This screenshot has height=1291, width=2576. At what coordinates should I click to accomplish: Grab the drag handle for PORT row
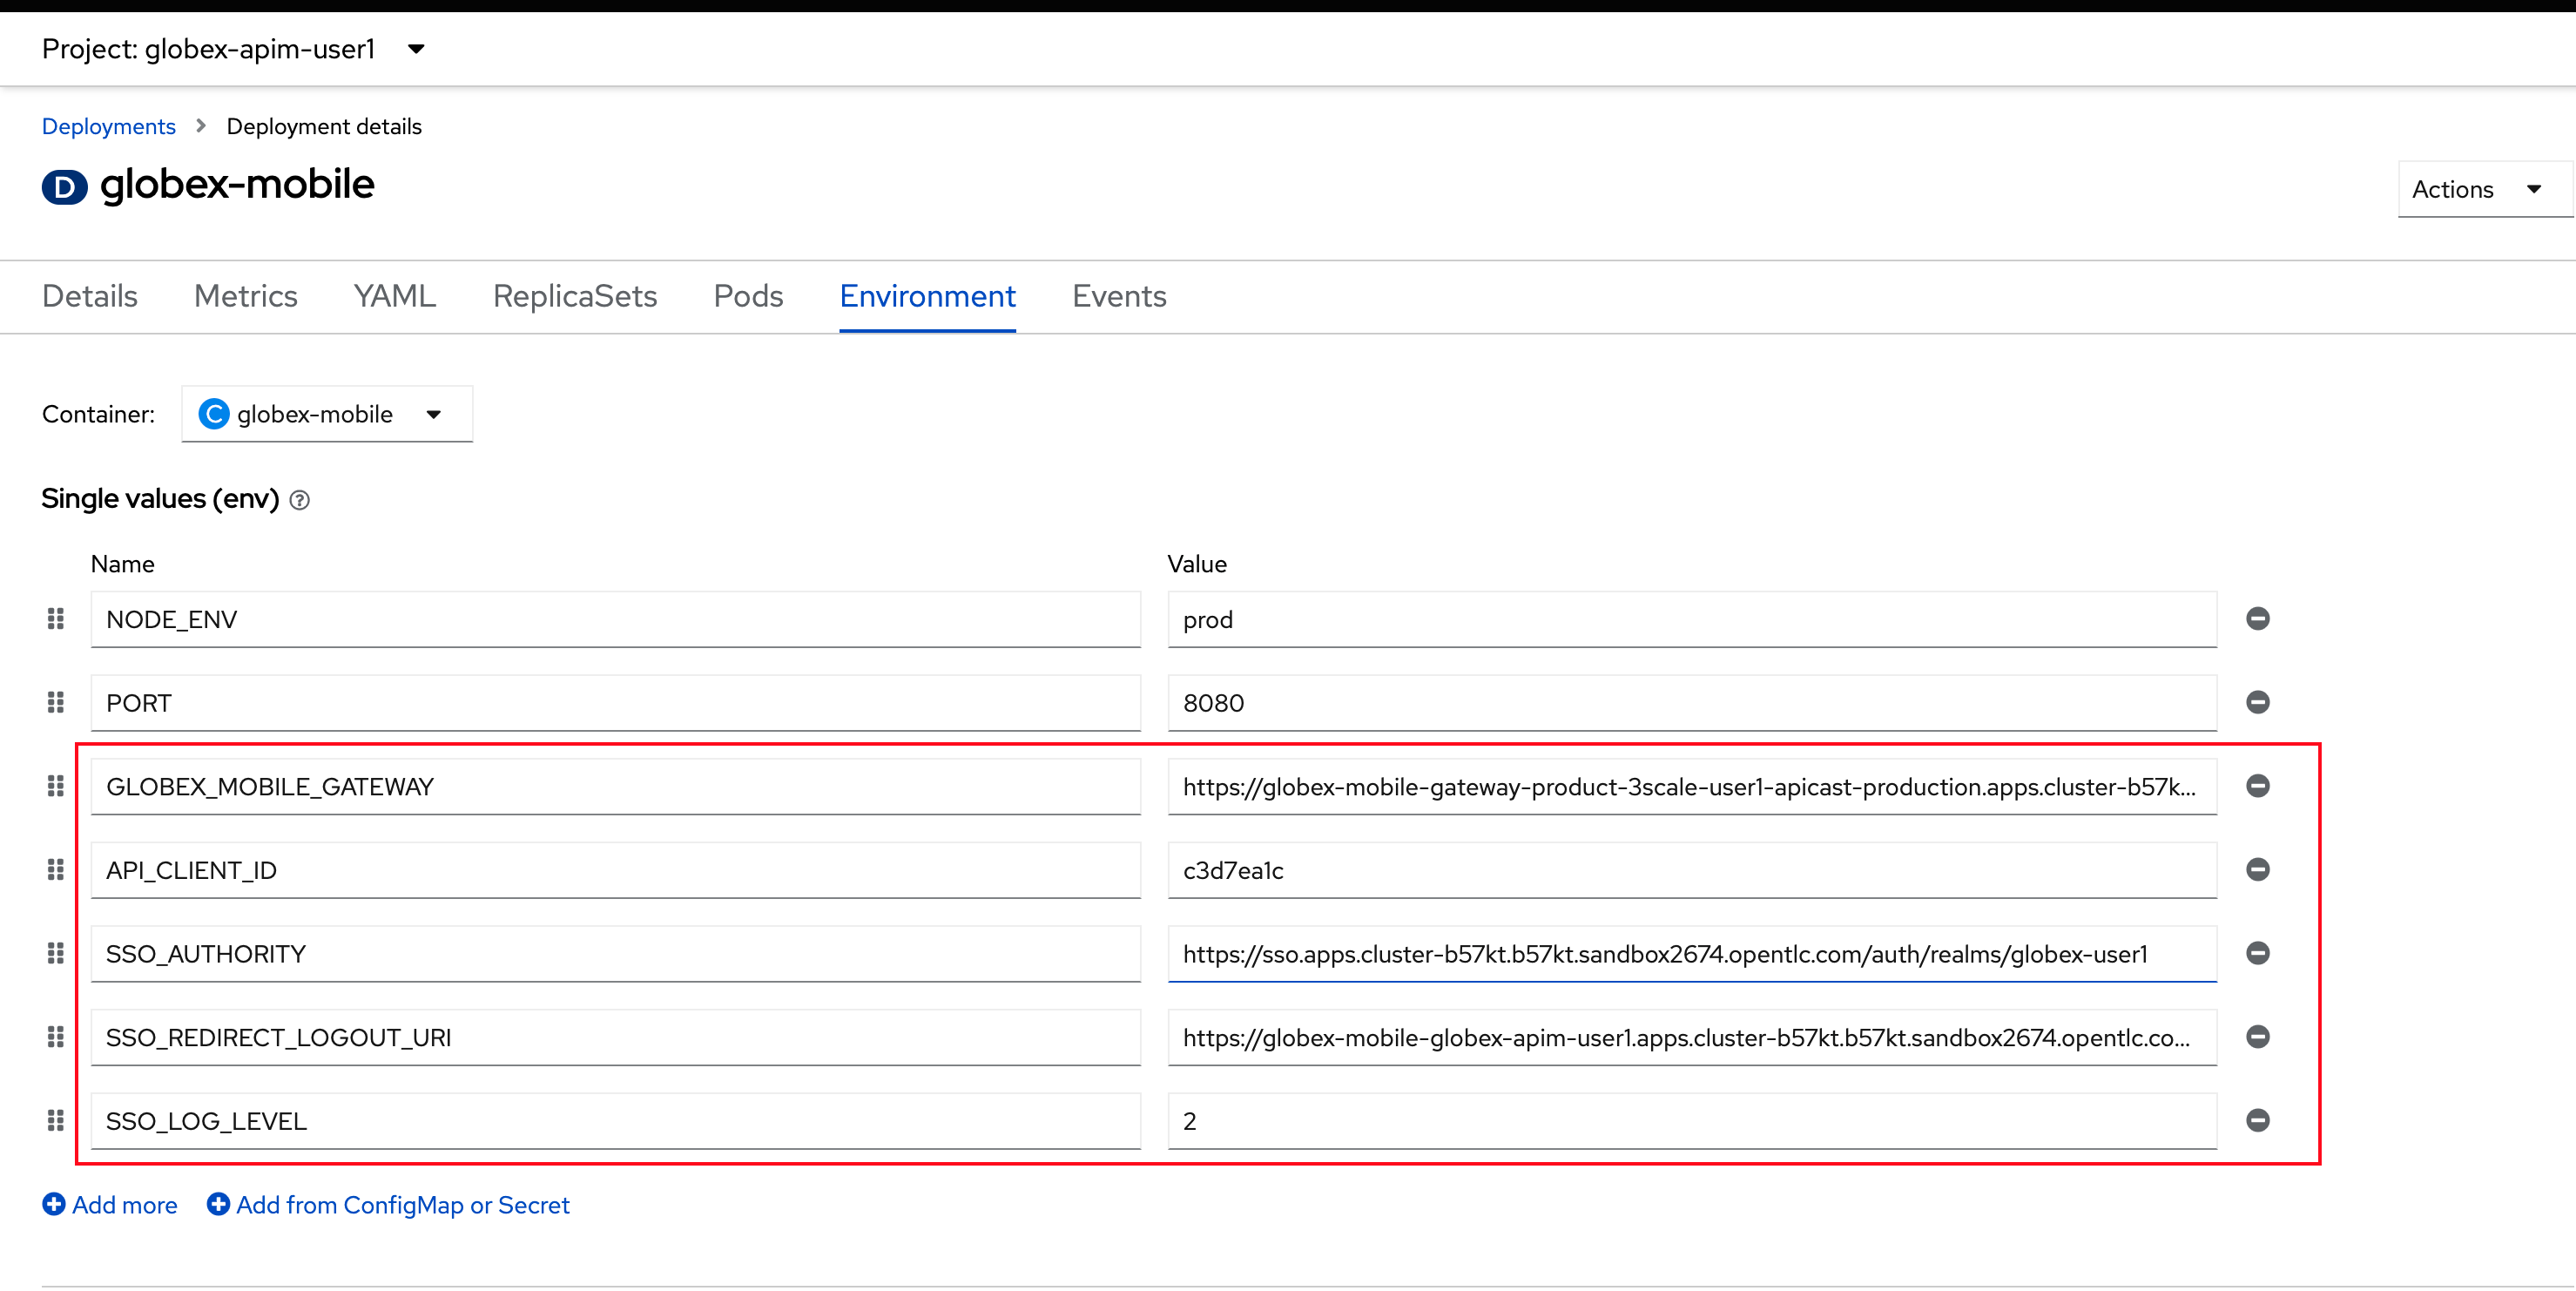pos(56,703)
